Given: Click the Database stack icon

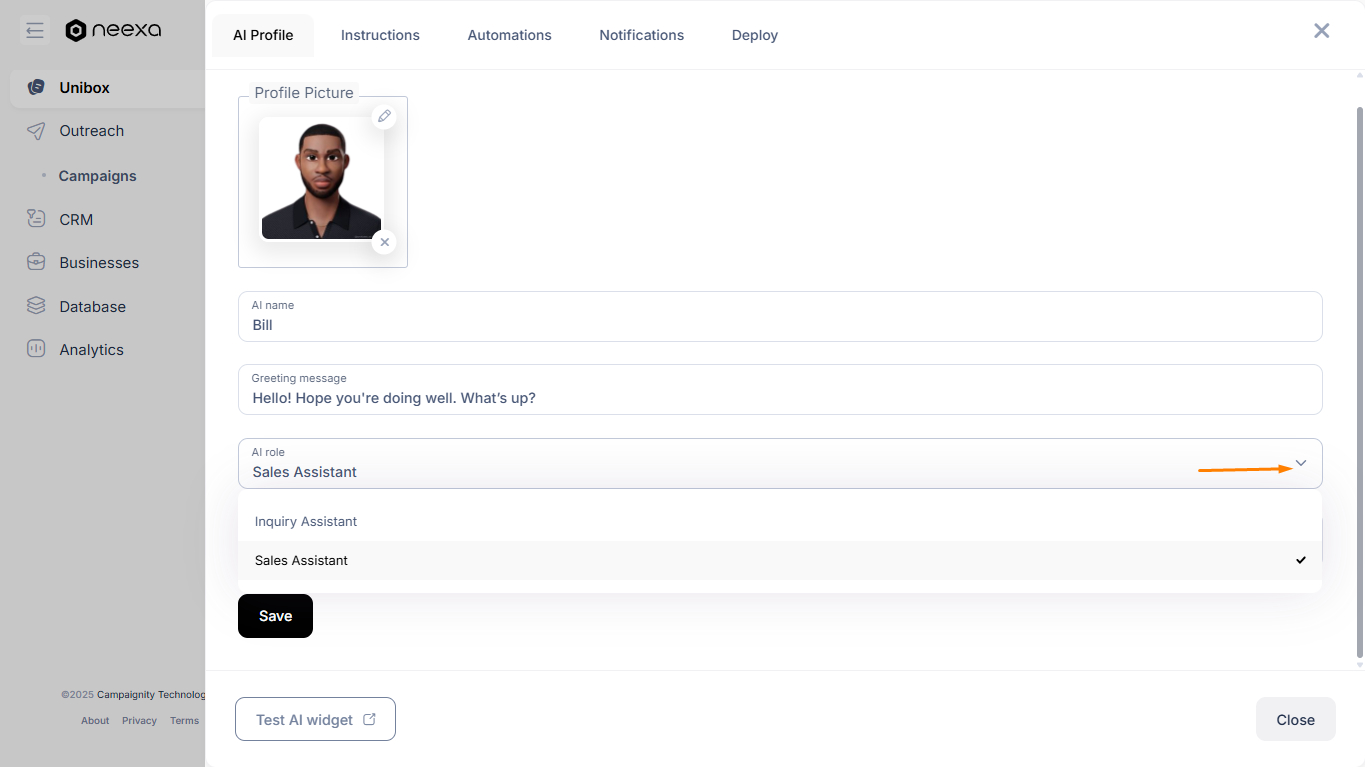Looking at the screenshot, I should (x=36, y=306).
